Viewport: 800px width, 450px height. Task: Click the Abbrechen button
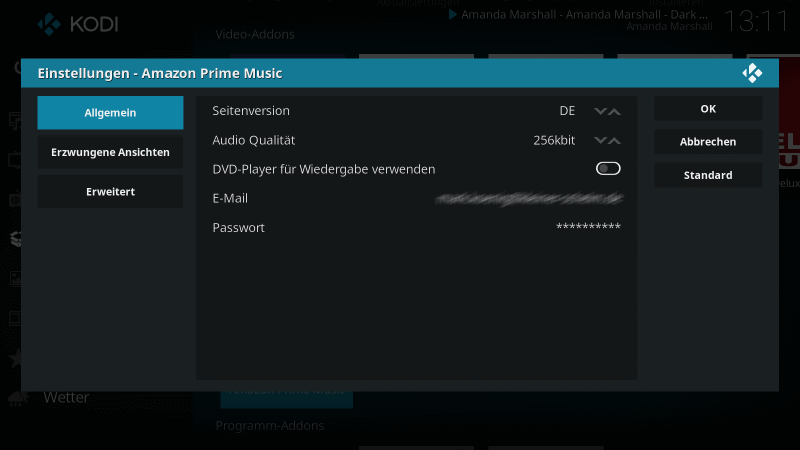708,142
